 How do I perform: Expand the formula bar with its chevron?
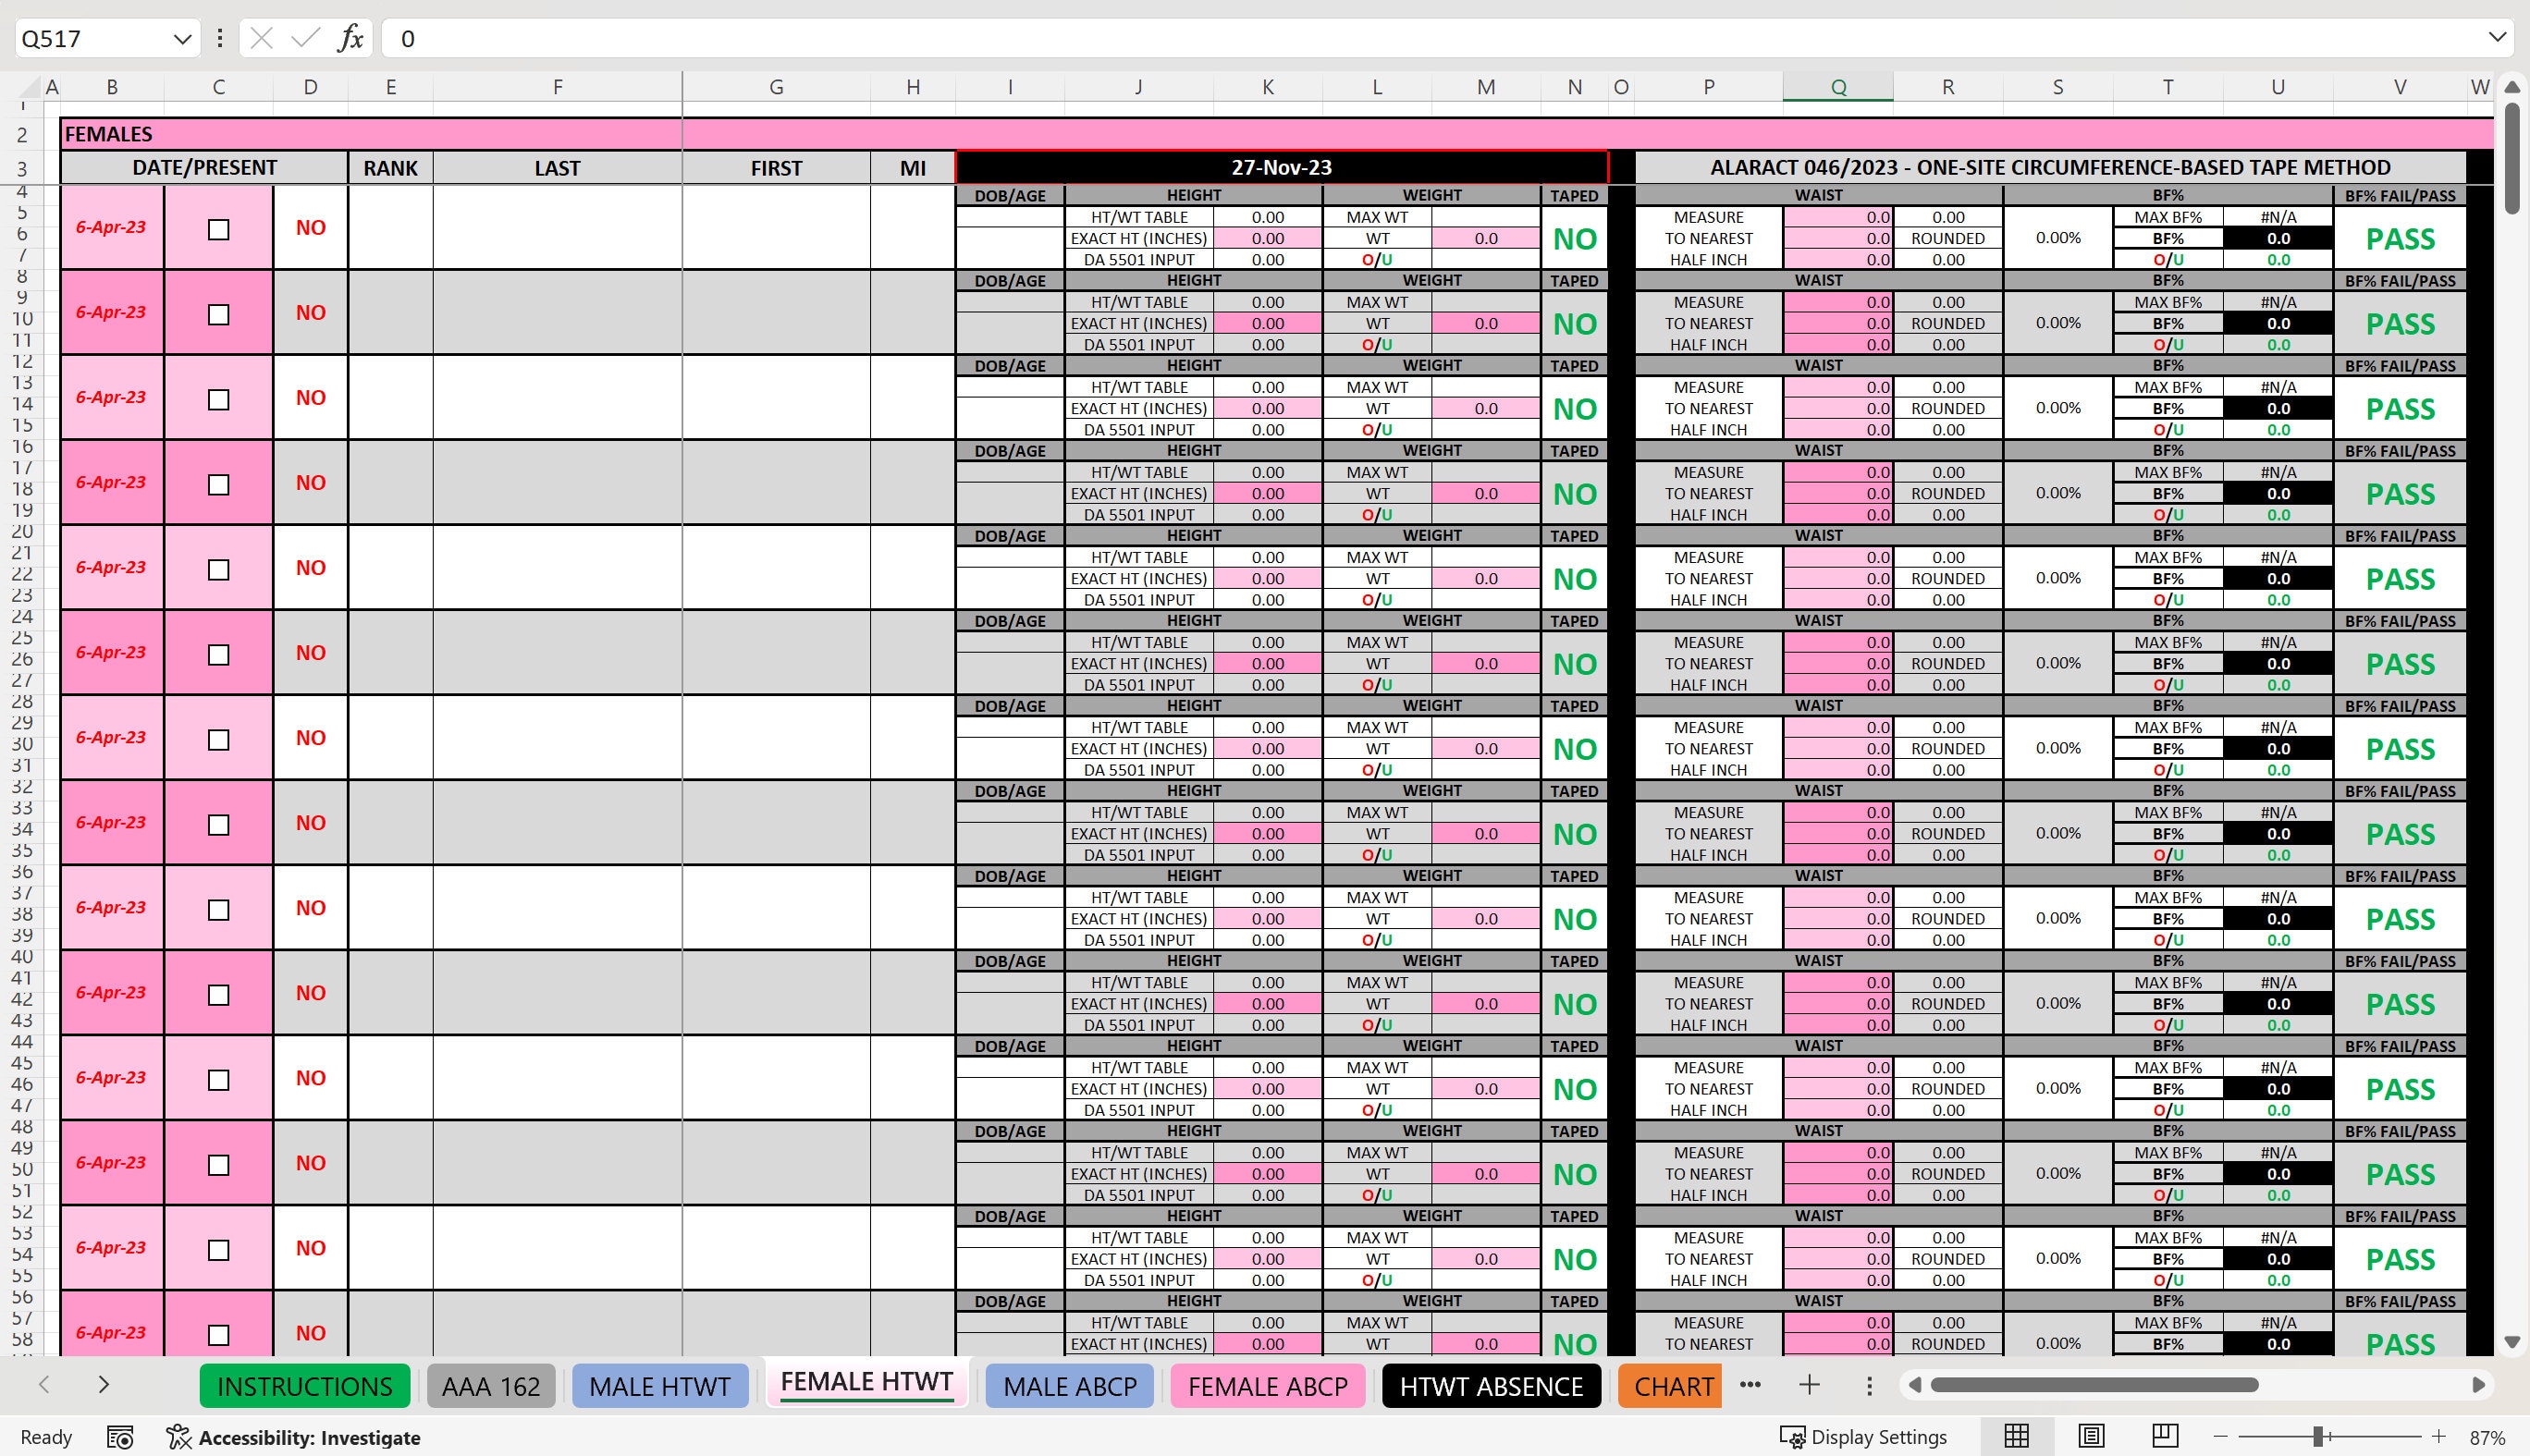click(x=2497, y=38)
